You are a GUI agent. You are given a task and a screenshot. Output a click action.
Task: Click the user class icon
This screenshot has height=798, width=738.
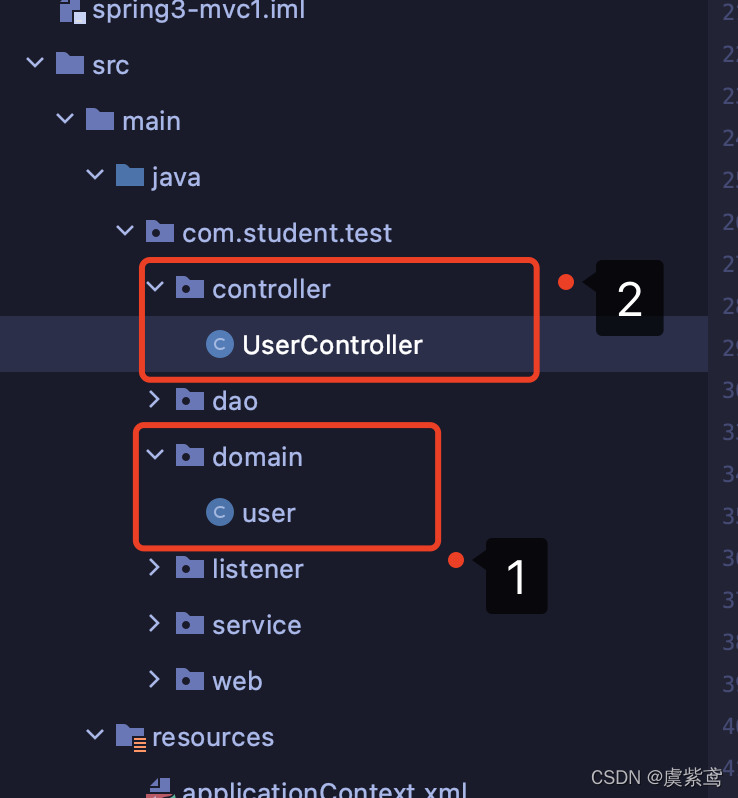pos(219,513)
